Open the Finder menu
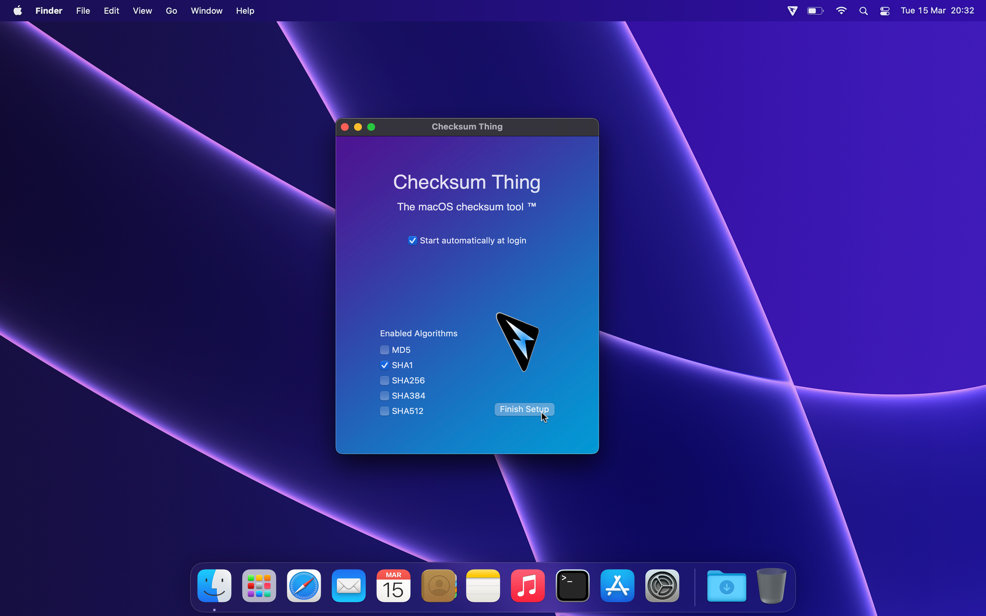 tap(49, 11)
